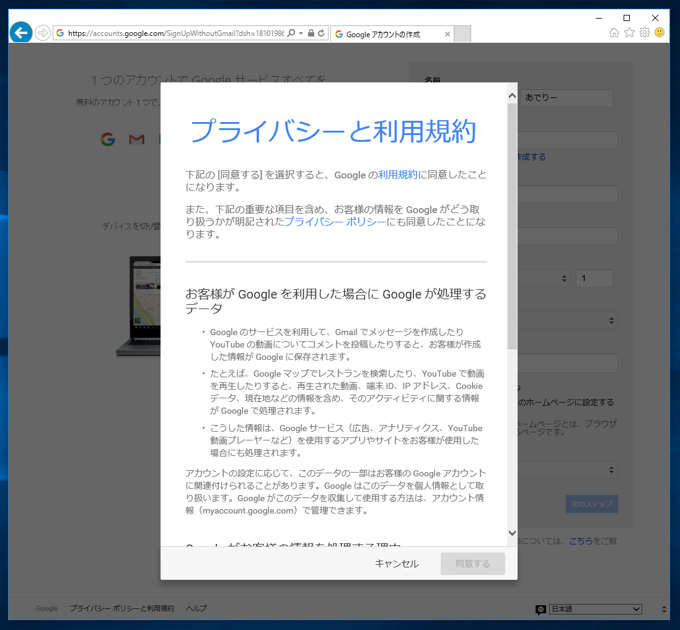
Task: Click the Google G logo icon on page
Action: (108, 139)
